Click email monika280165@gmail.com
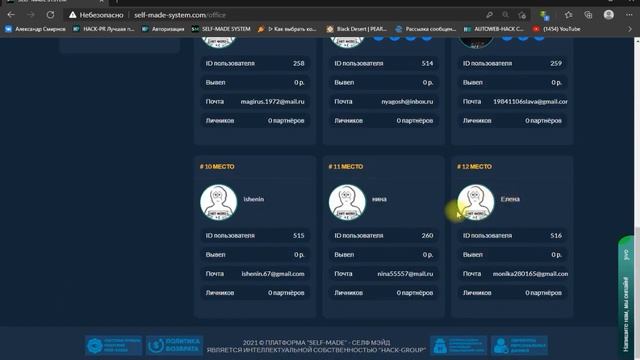 [530, 274]
